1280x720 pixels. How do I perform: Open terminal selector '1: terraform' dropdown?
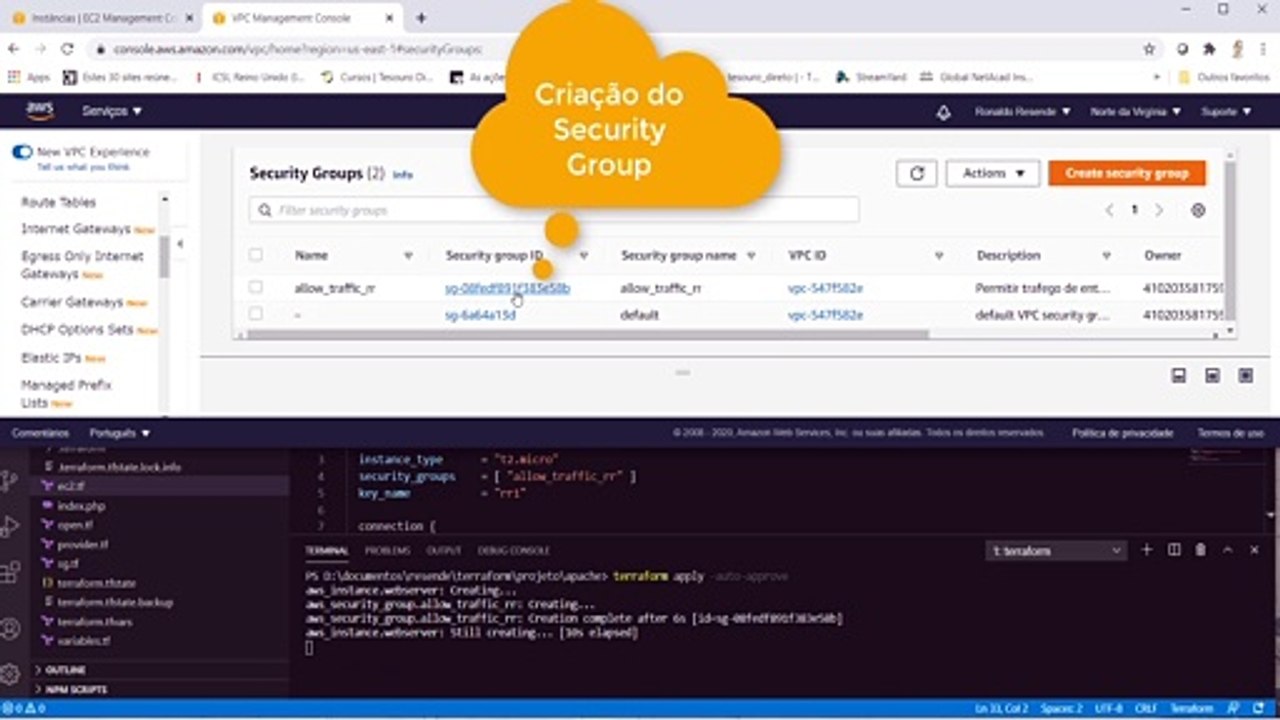(1056, 550)
